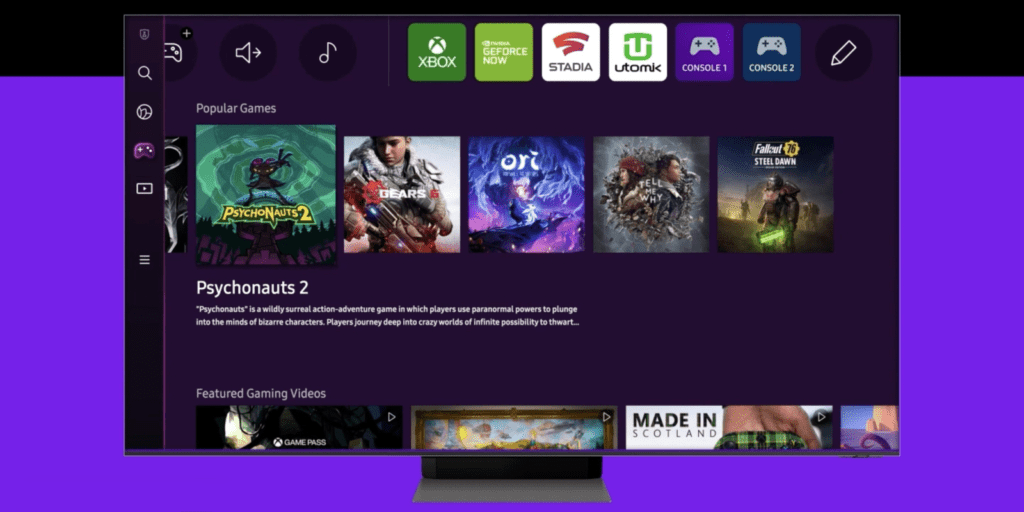
Task: Select the purple Gaming hub sidebar icon
Action: point(145,150)
